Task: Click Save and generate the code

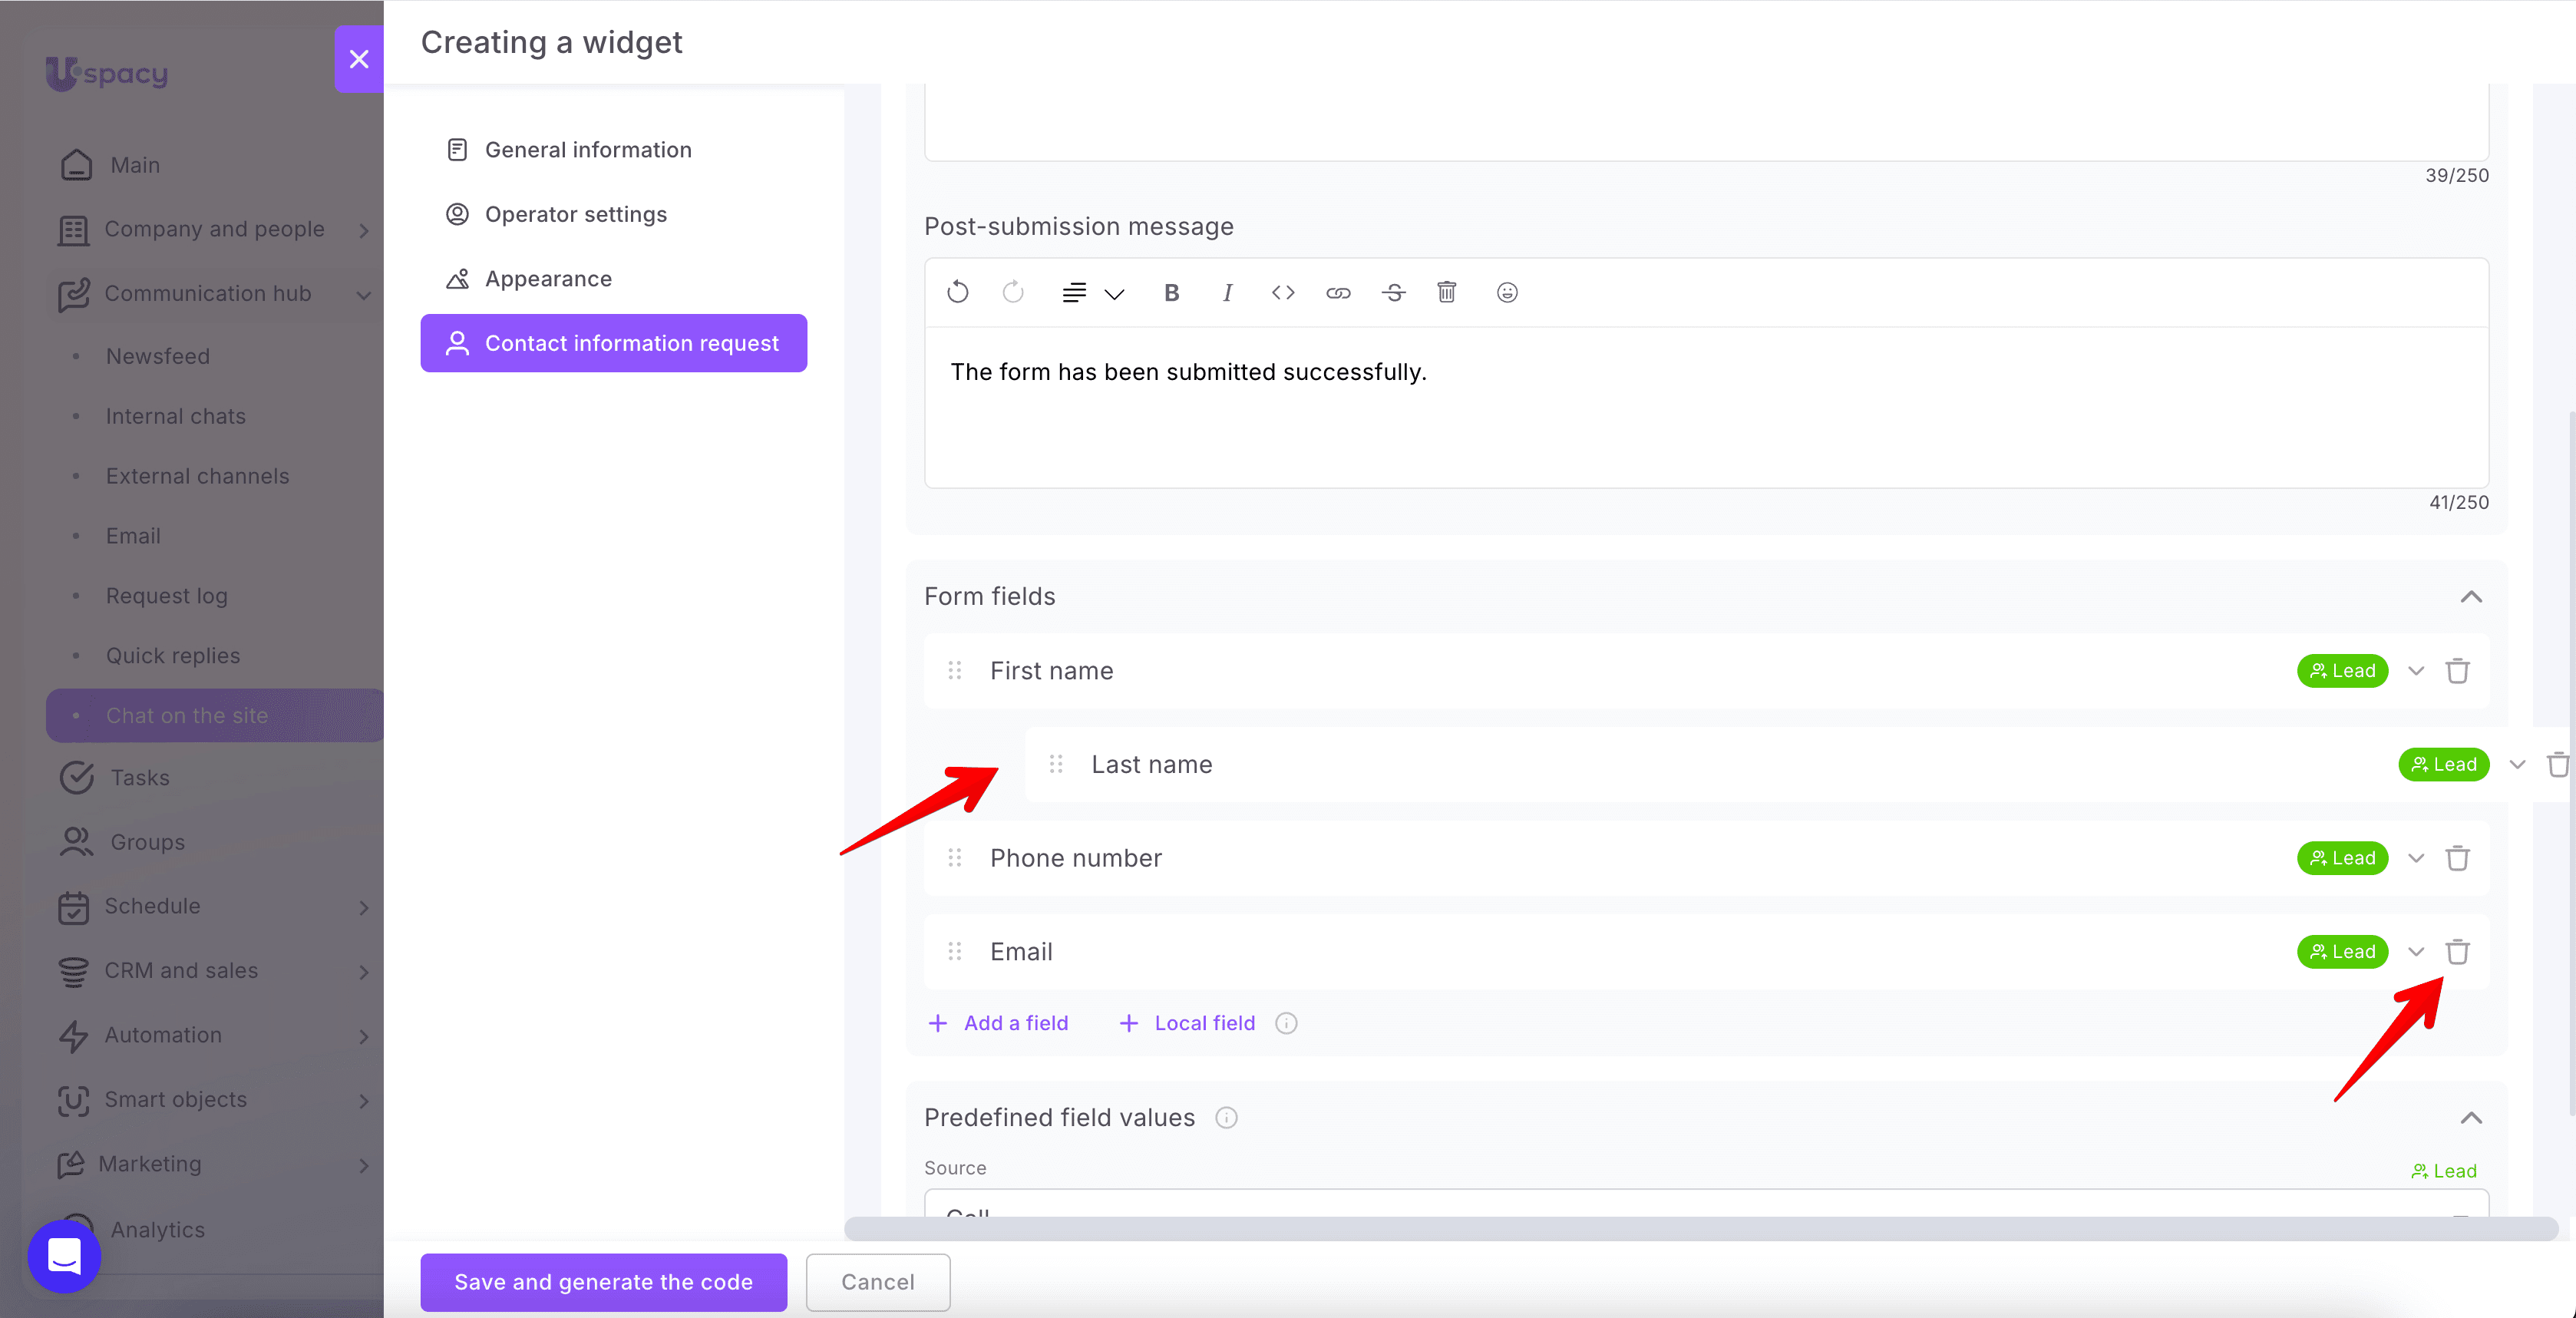Action: point(603,1282)
